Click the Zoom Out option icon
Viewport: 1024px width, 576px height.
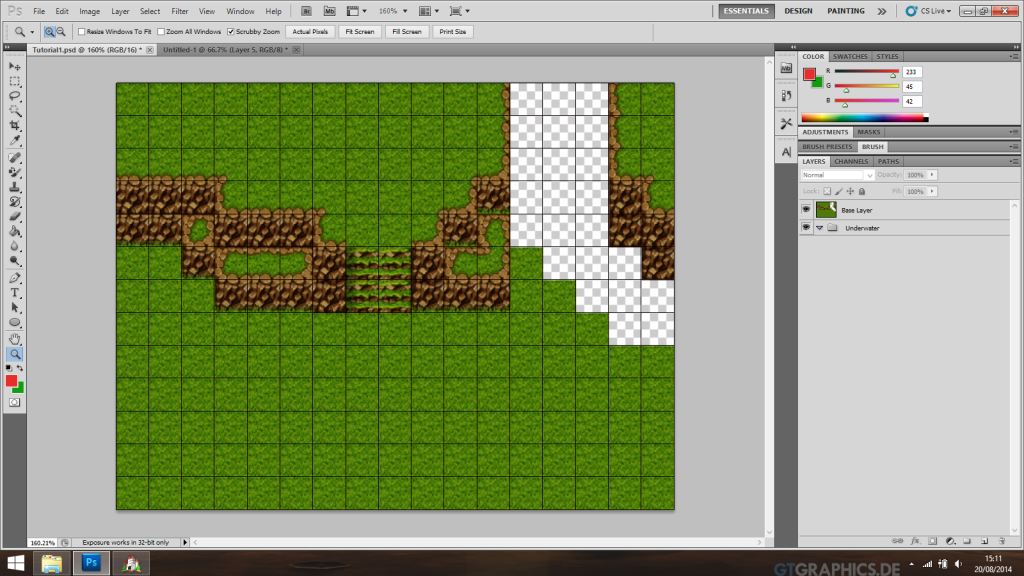click(x=61, y=31)
